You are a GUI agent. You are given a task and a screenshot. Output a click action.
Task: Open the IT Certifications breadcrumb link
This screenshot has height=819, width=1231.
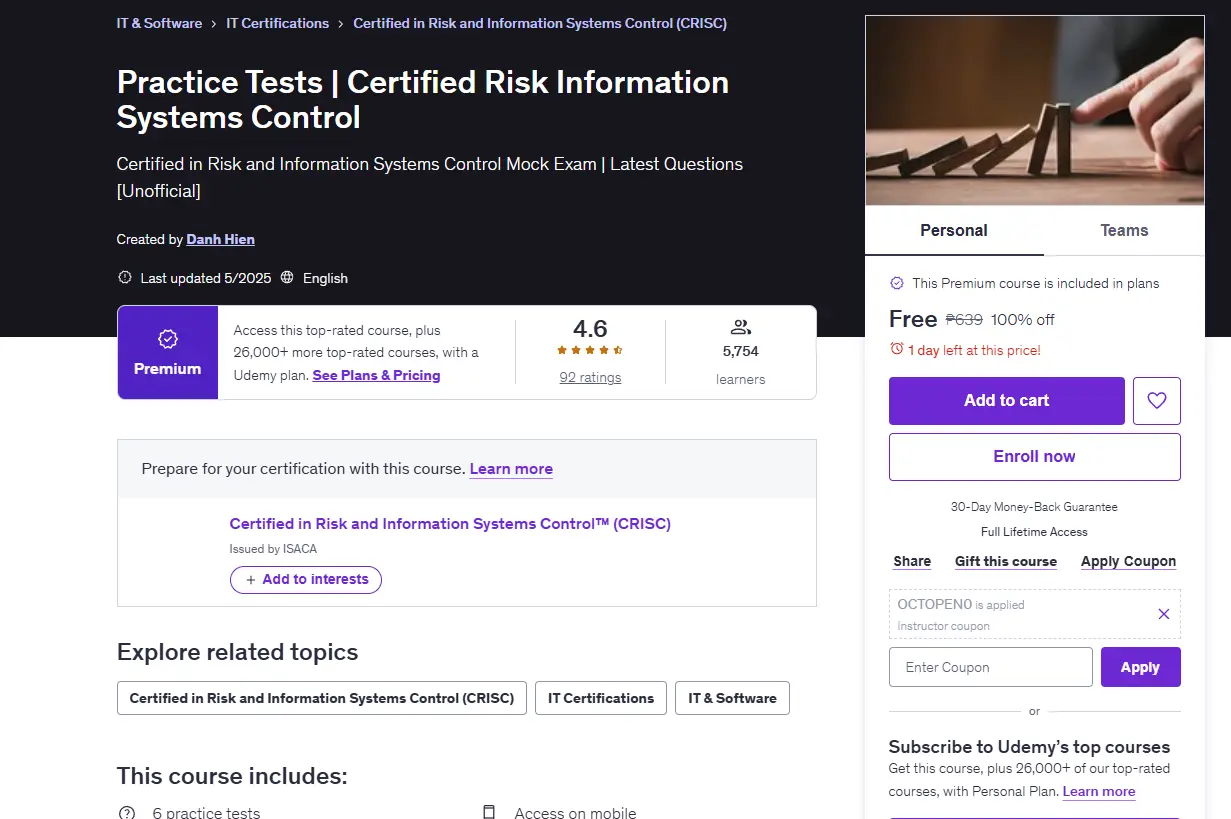277,23
